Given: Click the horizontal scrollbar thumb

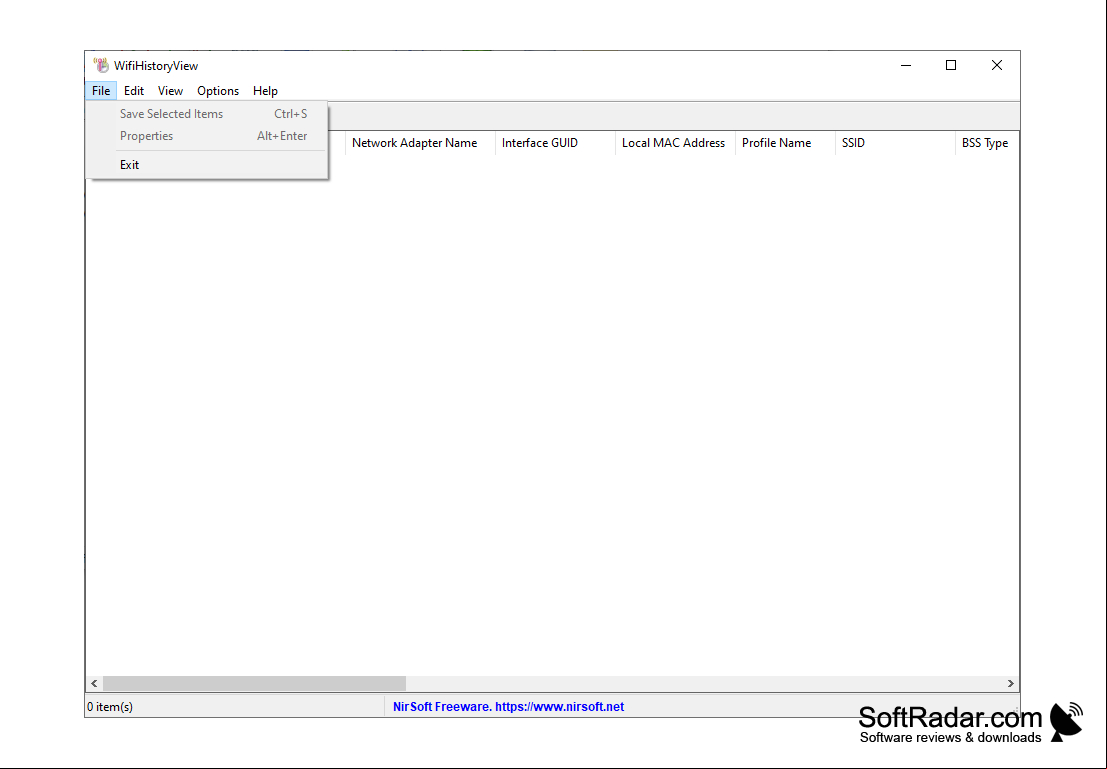Looking at the screenshot, I should [254, 684].
